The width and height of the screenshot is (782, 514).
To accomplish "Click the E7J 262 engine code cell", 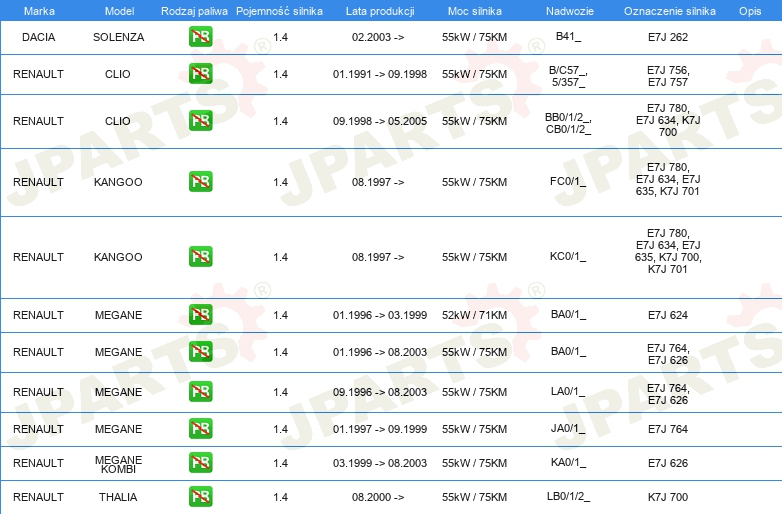I will coord(668,37).
